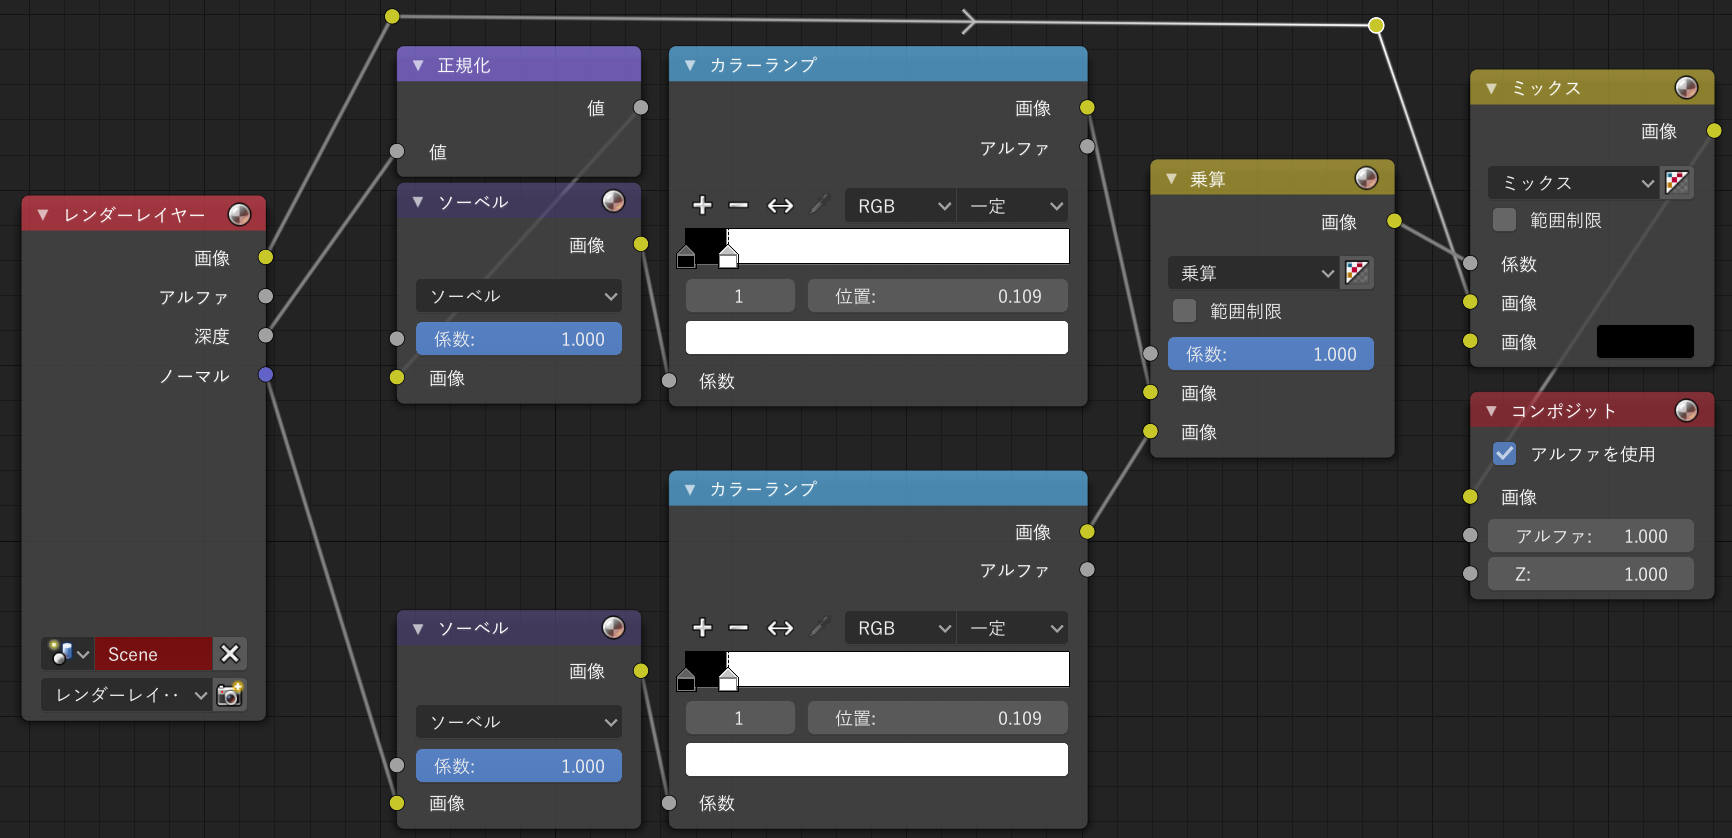The image size is (1732, 838).
Task: Flip the upper カラーランプ color ramp
Action: (x=780, y=206)
